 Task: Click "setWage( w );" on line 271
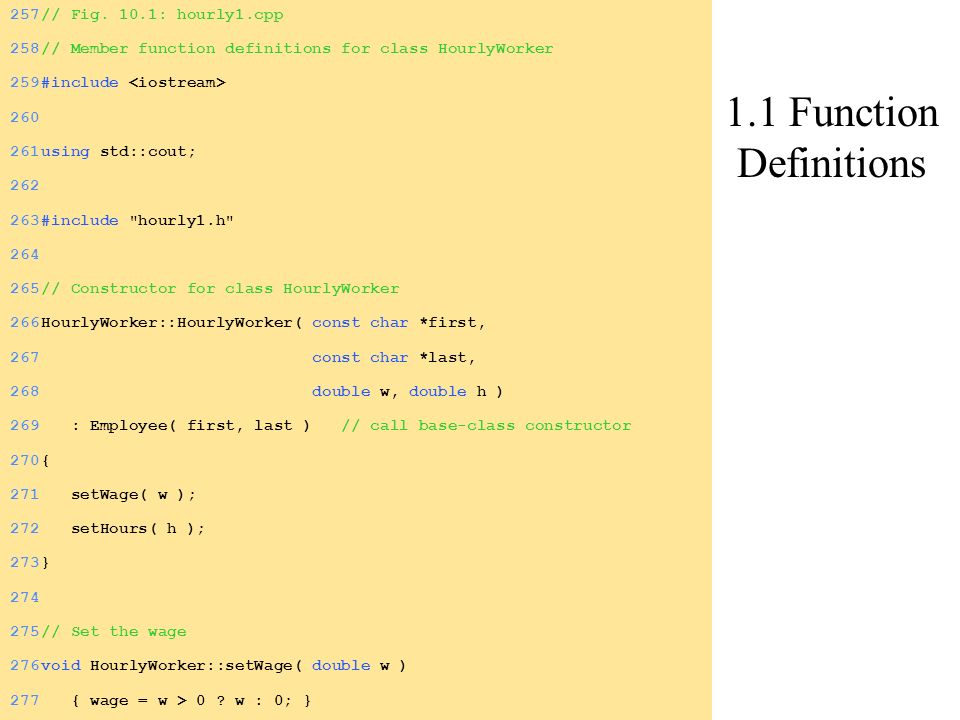click(x=133, y=494)
